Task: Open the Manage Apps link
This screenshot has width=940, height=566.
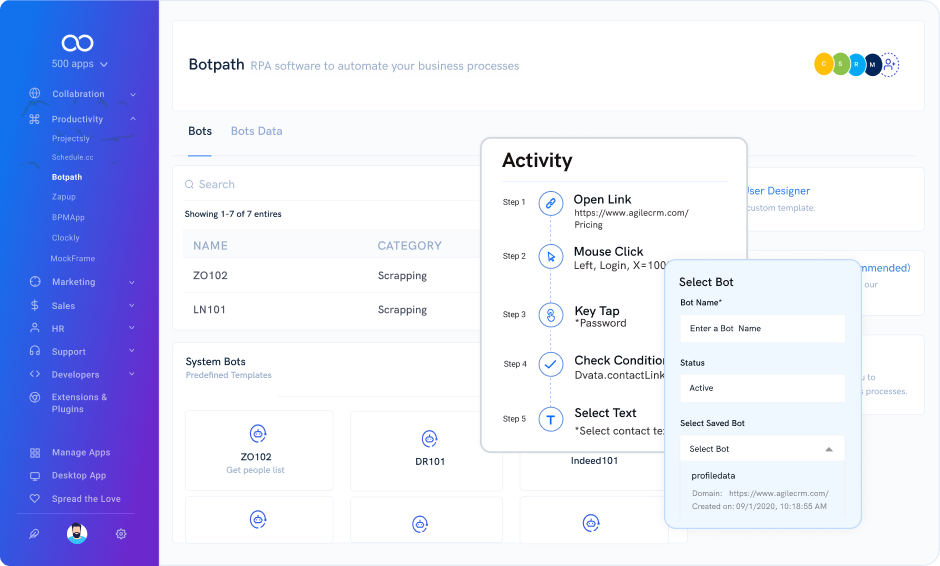Action: click(80, 453)
